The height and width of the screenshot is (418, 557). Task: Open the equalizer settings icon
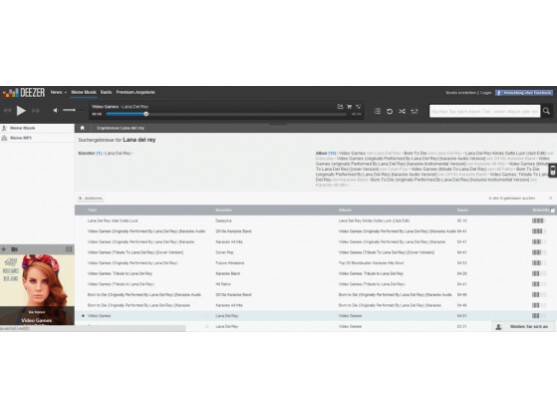pos(414,111)
